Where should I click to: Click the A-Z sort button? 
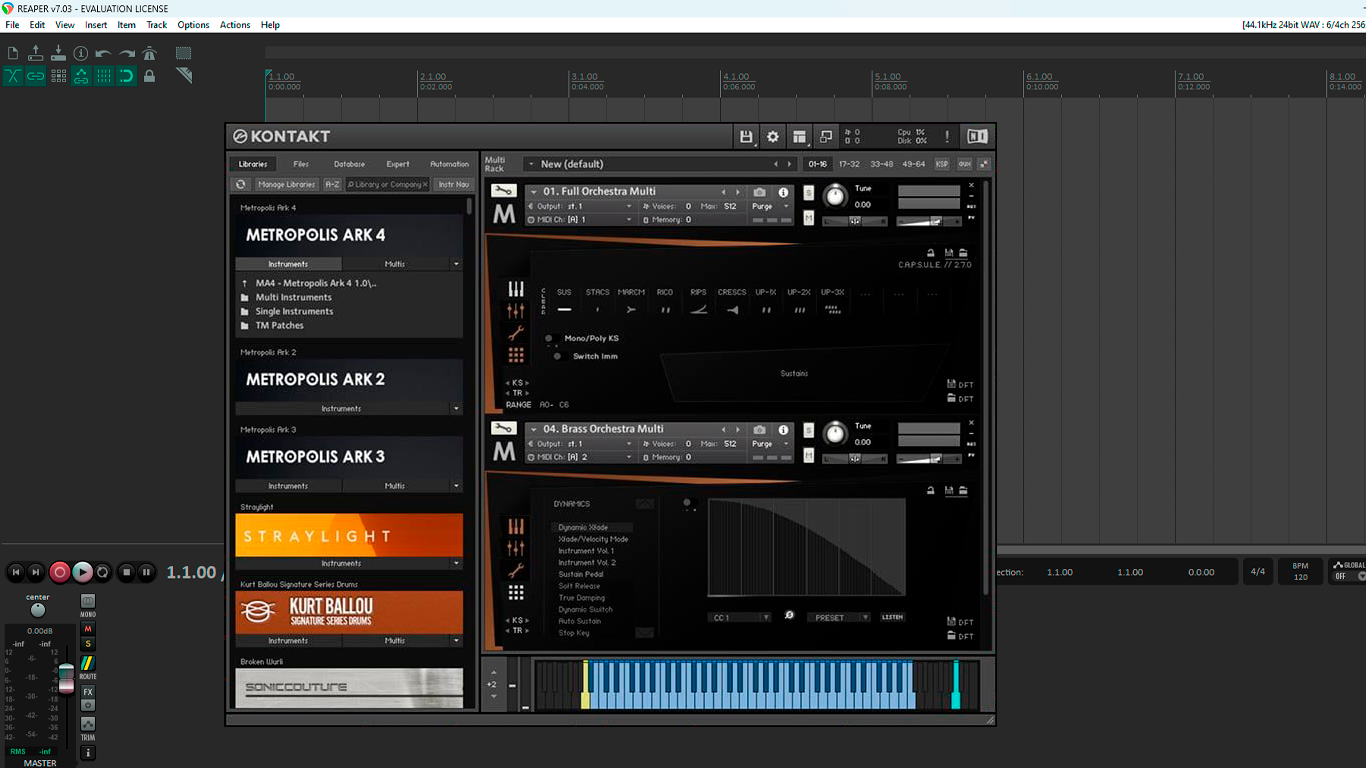click(x=332, y=184)
